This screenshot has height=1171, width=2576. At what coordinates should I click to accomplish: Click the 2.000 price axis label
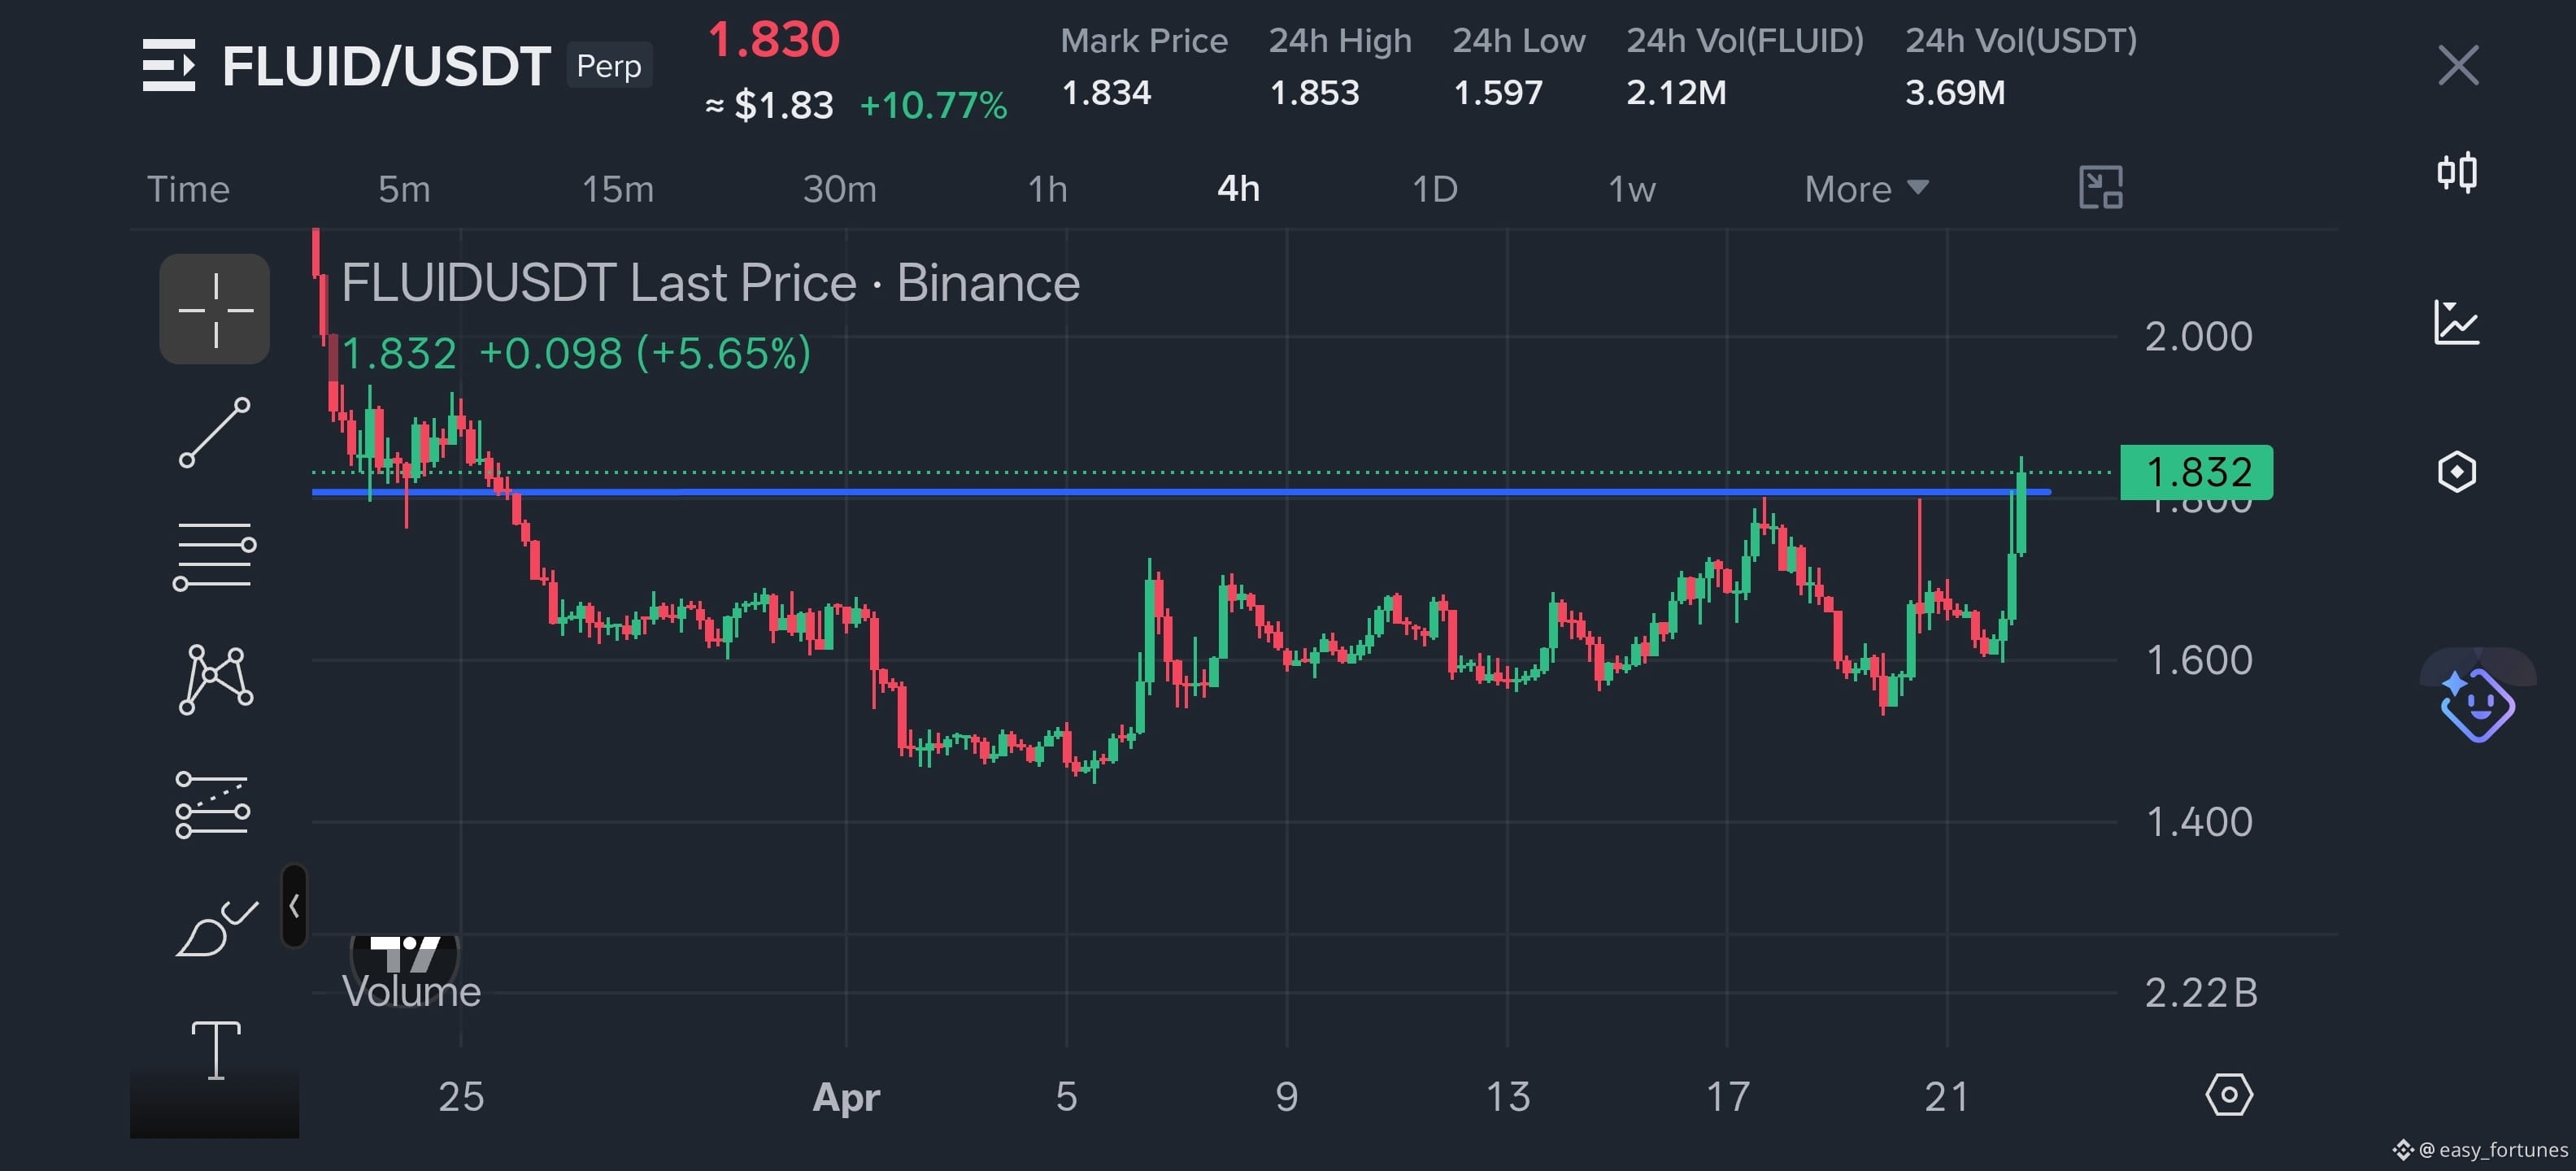(2198, 337)
